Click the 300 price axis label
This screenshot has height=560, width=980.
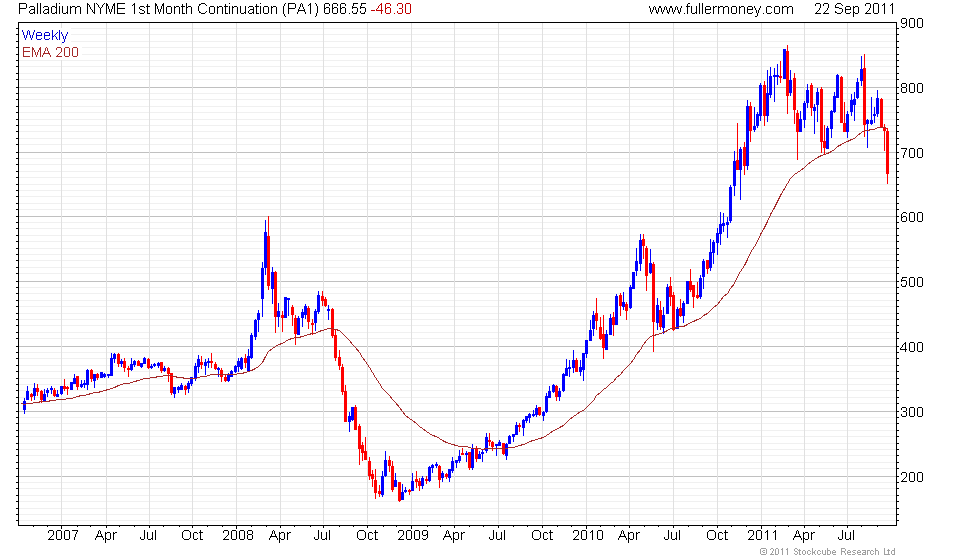coord(912,412)
